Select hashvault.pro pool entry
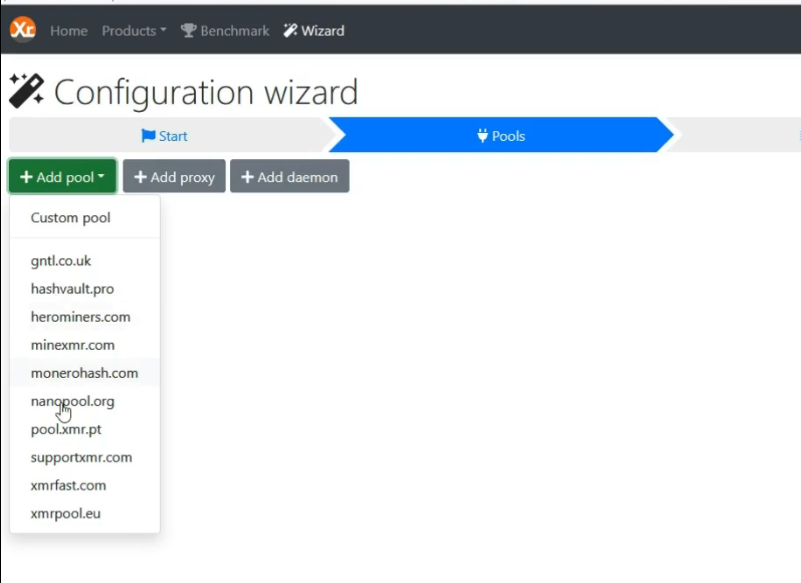Image resolution: width=801 pixels, height=583 pixels. coord(85,289)
